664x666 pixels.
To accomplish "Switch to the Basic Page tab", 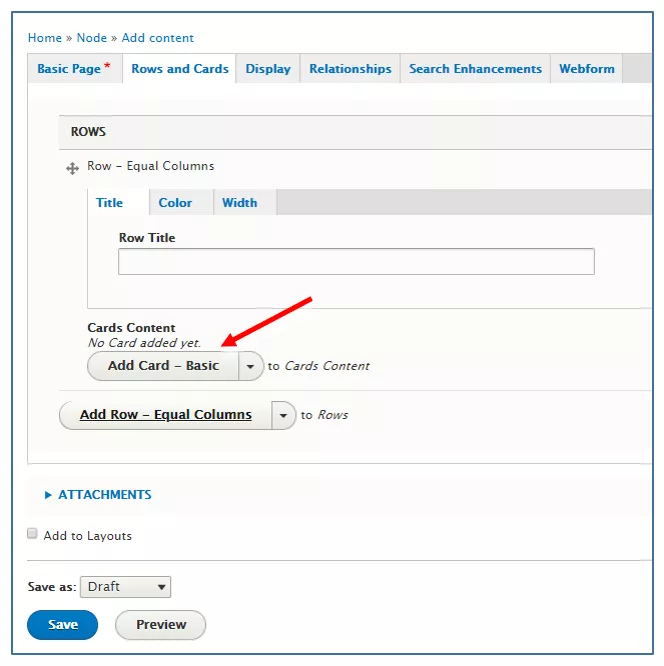I will (x=75, y=68).
